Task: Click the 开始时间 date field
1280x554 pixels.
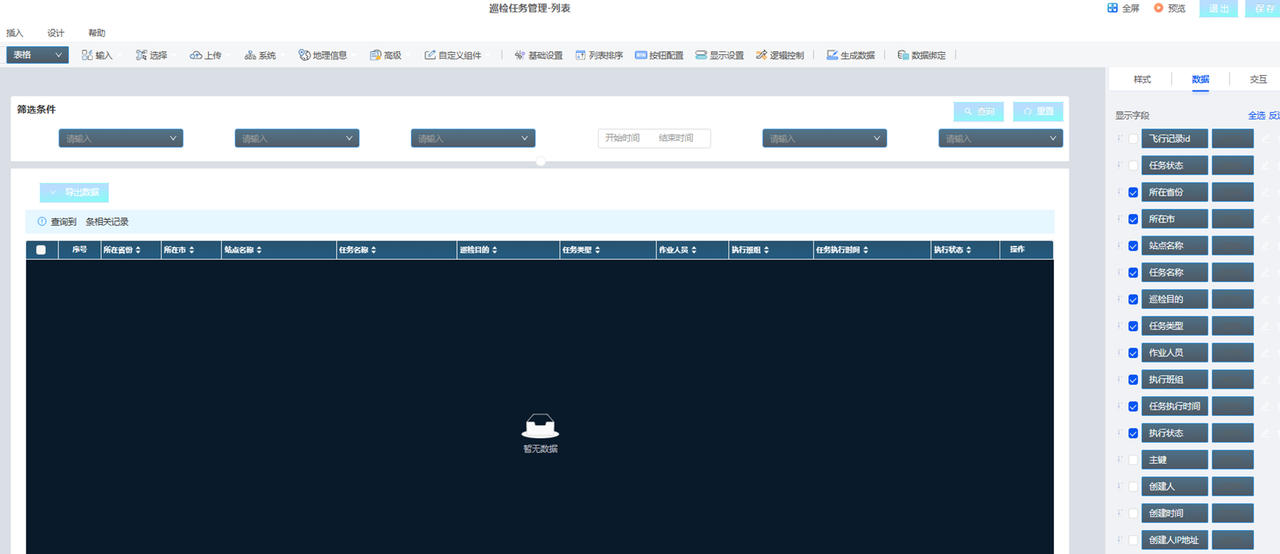Action: 622,138
